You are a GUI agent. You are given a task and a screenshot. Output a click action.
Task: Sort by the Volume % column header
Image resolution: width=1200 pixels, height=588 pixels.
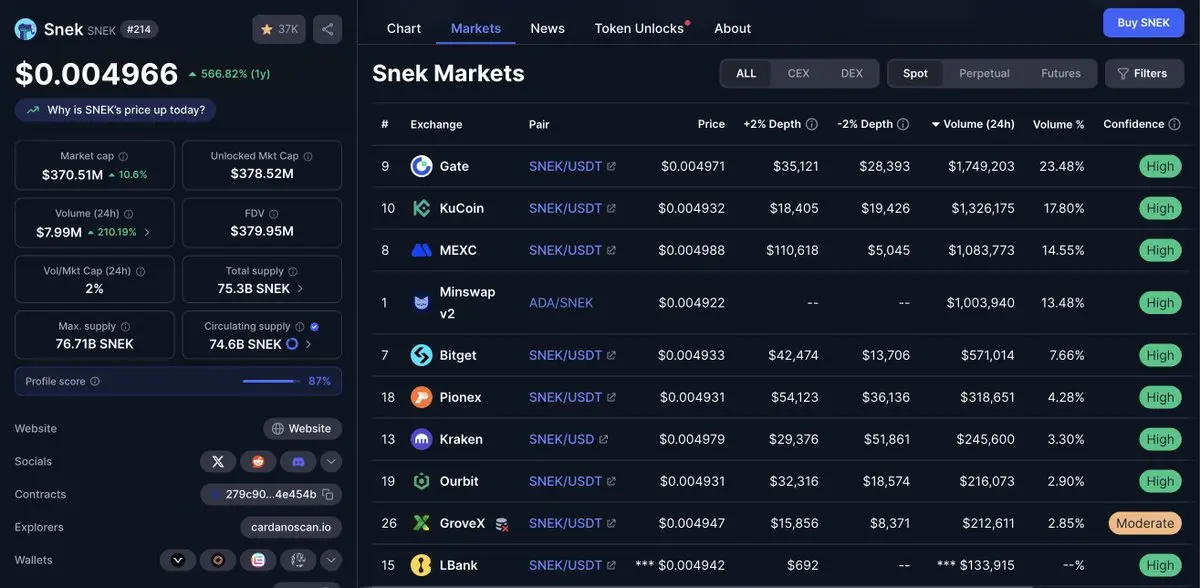[x=1058, y=124]
